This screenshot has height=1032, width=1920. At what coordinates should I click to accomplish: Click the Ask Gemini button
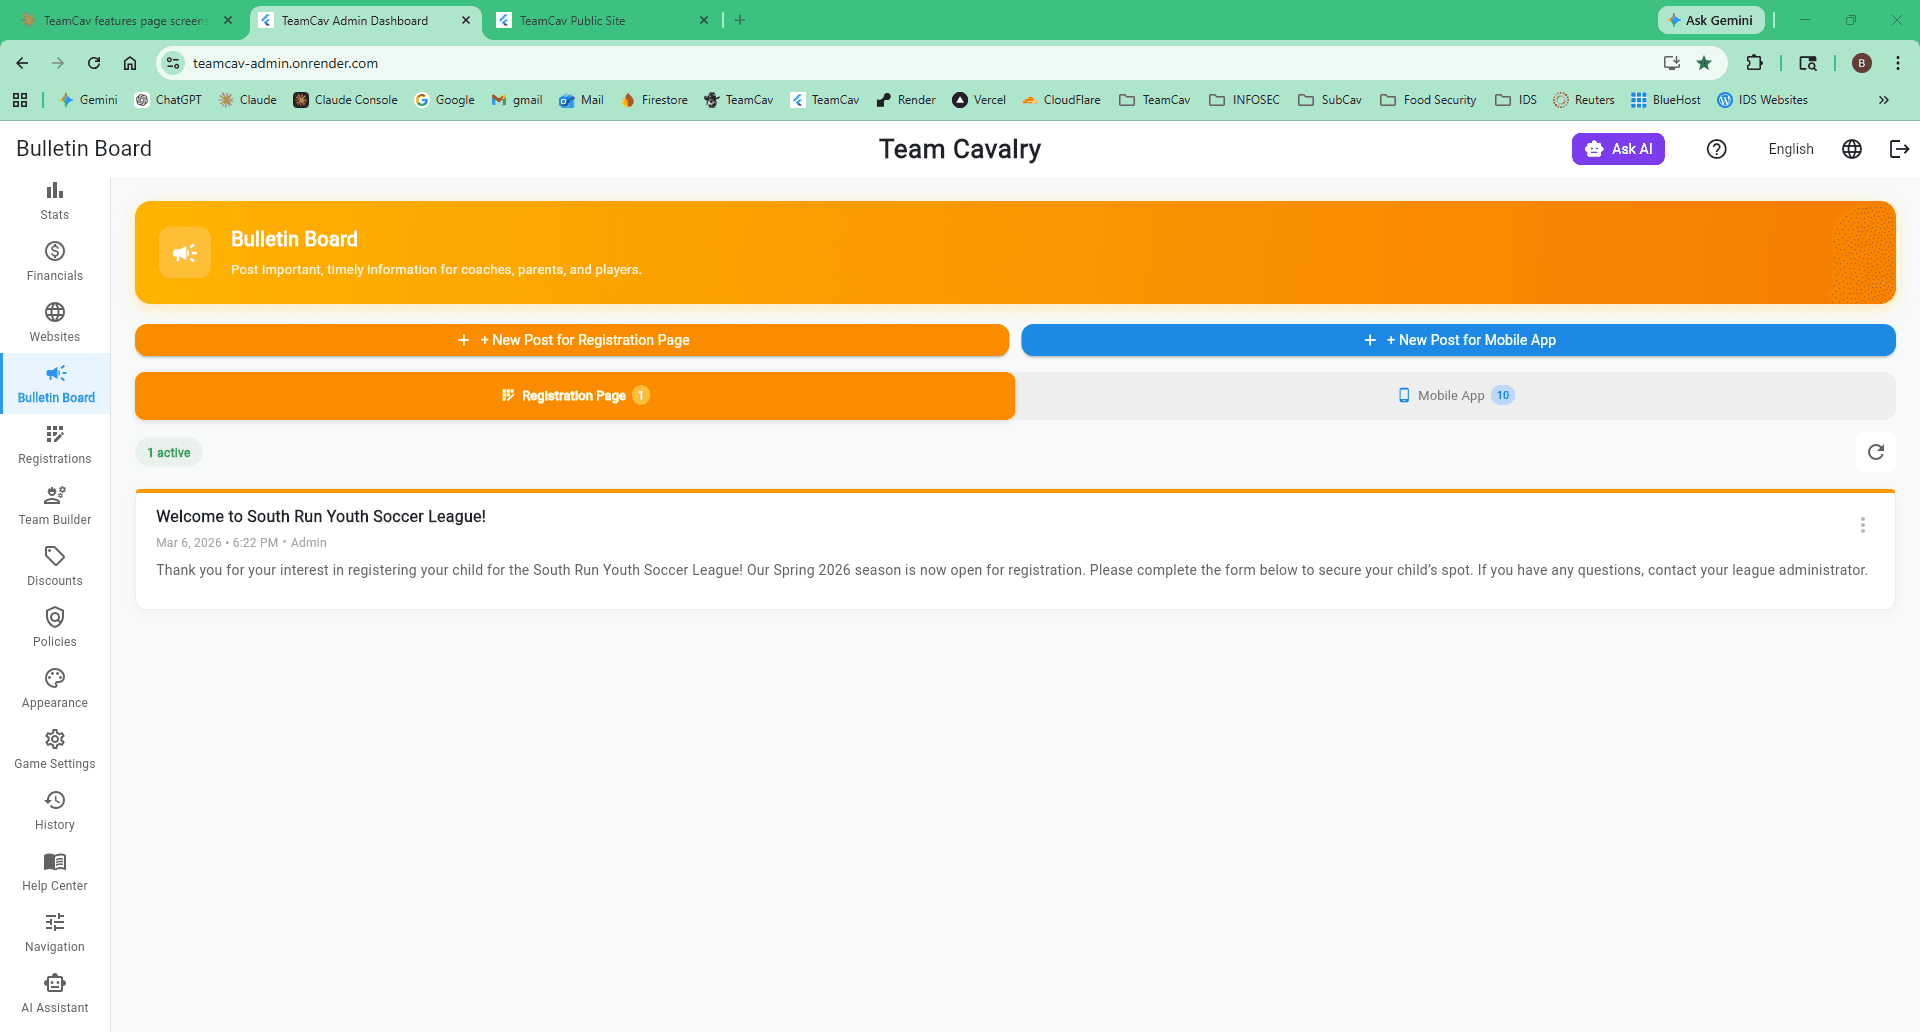1710,20
